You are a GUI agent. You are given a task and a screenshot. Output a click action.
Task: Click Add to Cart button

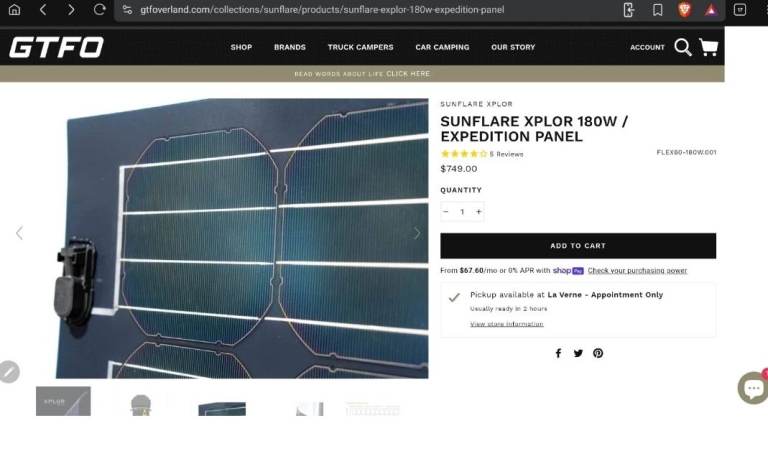pos(578,246)
